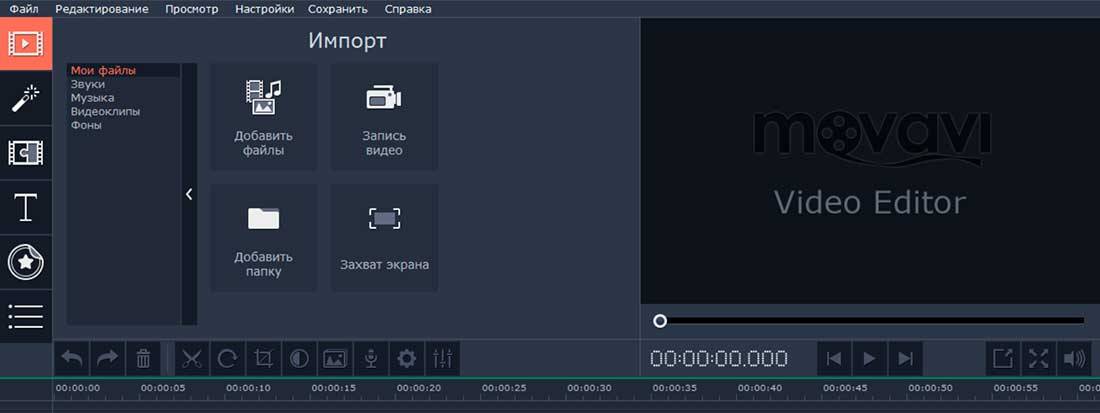The height and width of the screenshot is (413, 1100).
Task: Toggle fullscreen preview mode
Action: click(1039, 358)
